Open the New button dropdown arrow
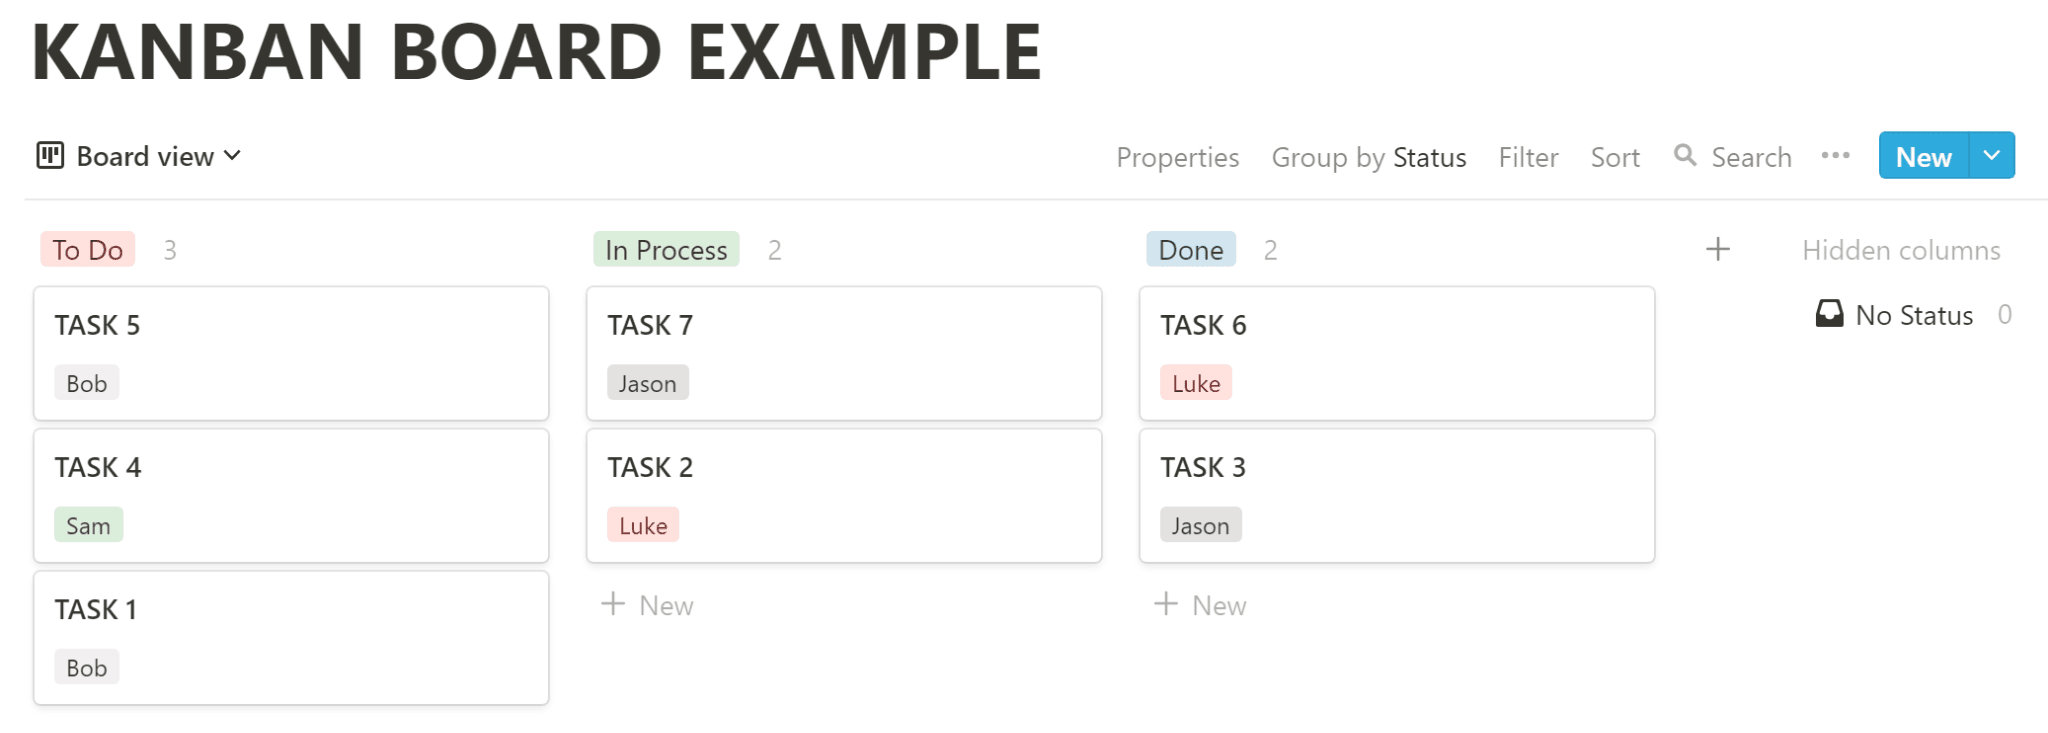Viewport: 2048px width, 733px height. [x=1991, y=155]
